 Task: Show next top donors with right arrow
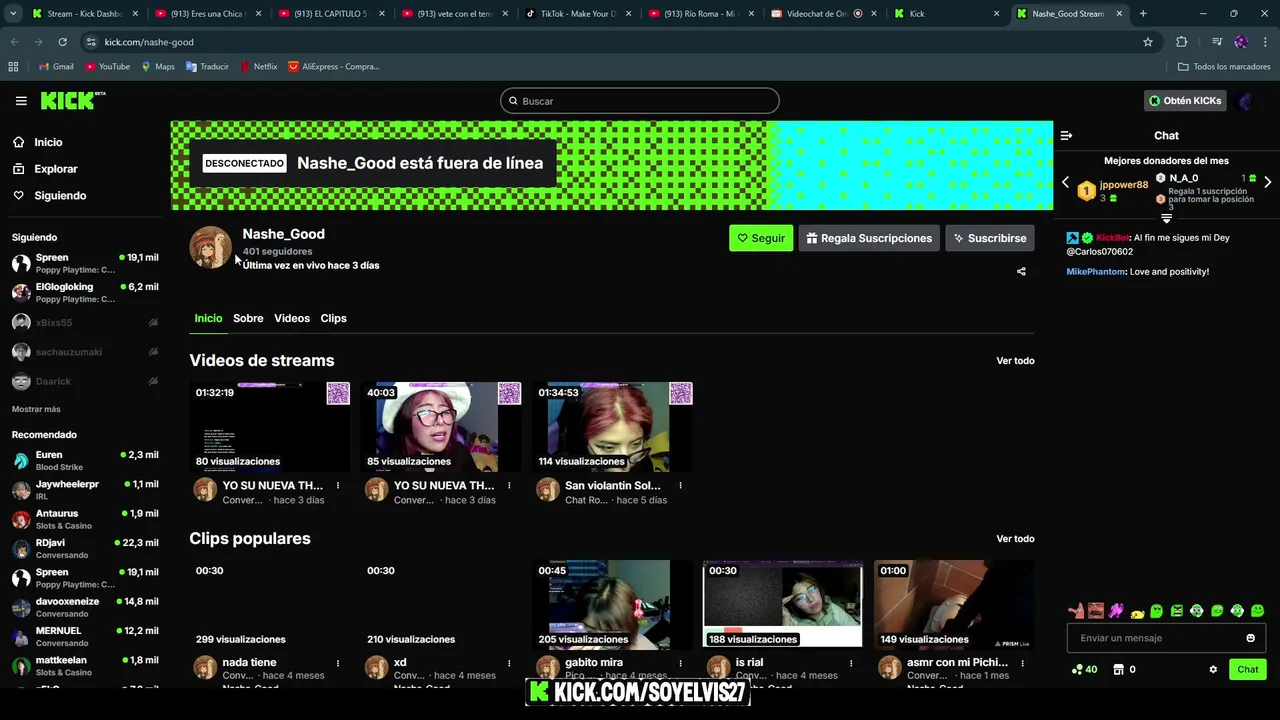(x=1267, y=182)
